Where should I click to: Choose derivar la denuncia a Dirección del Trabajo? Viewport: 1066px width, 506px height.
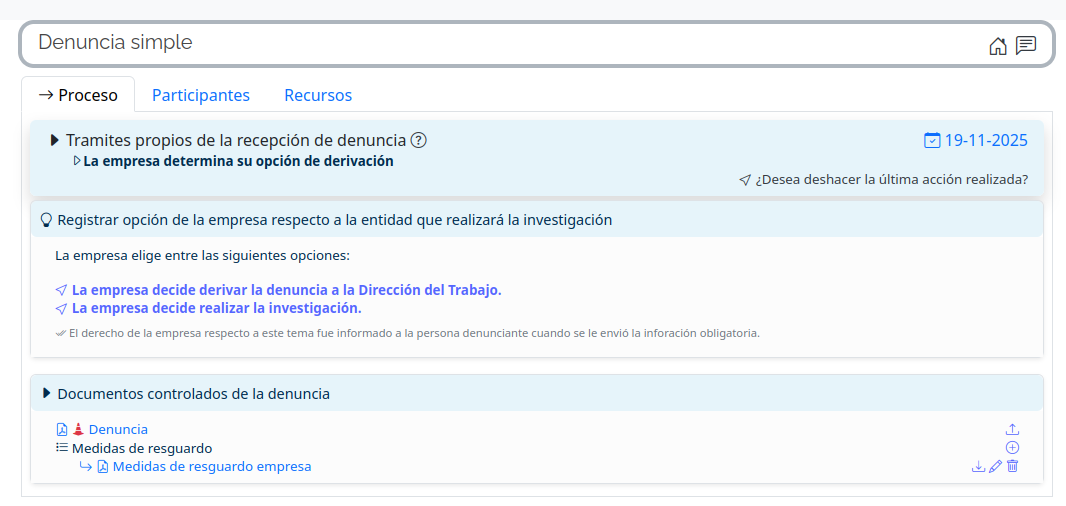coord(286,290)
